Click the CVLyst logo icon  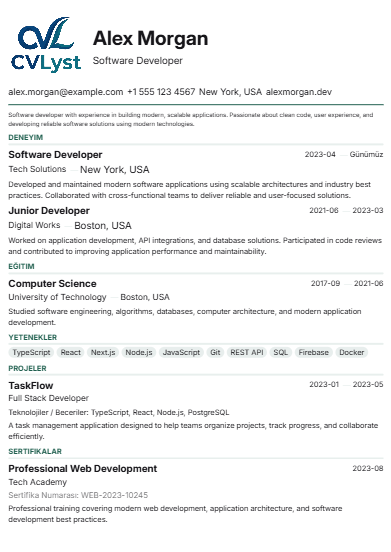click(46, 44)
